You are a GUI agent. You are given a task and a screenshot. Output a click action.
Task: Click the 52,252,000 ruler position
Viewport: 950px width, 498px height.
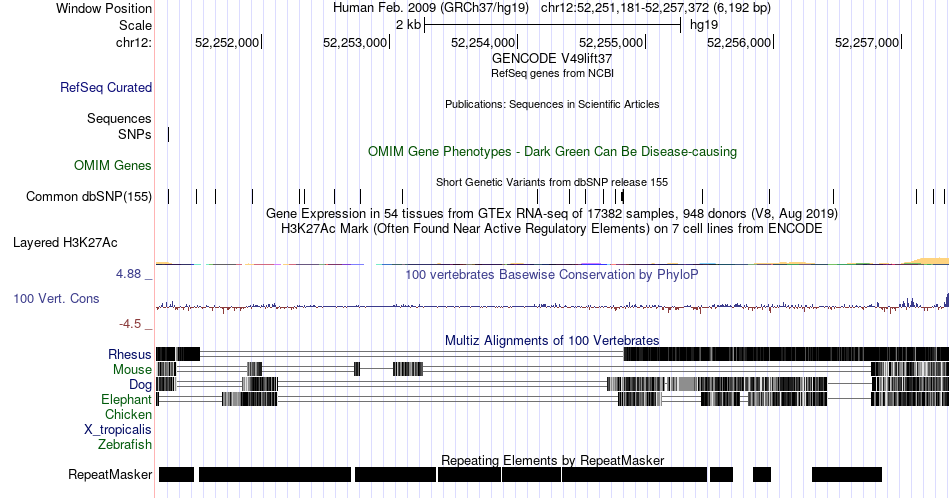227,42
